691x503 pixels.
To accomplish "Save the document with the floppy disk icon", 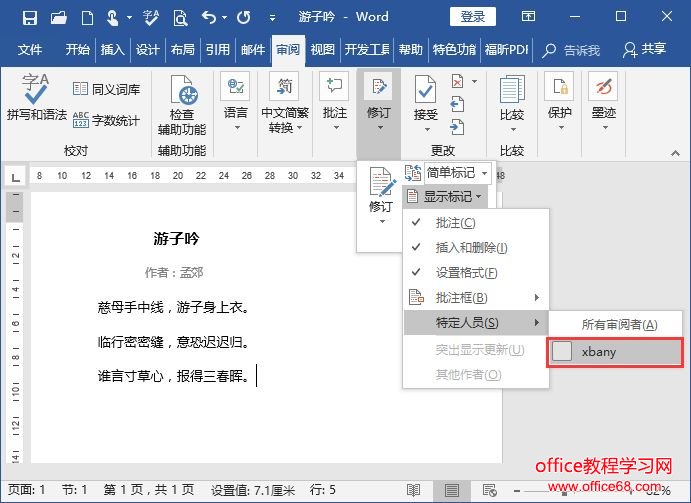I will [x=30, y=18].
